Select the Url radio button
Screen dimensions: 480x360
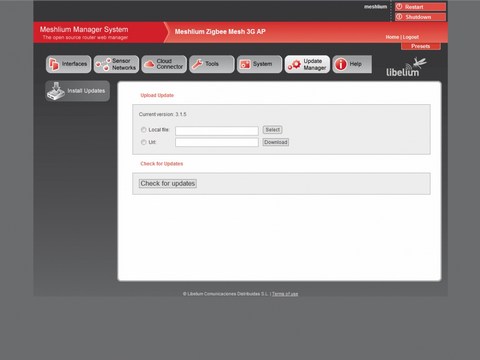coord(143,142)
